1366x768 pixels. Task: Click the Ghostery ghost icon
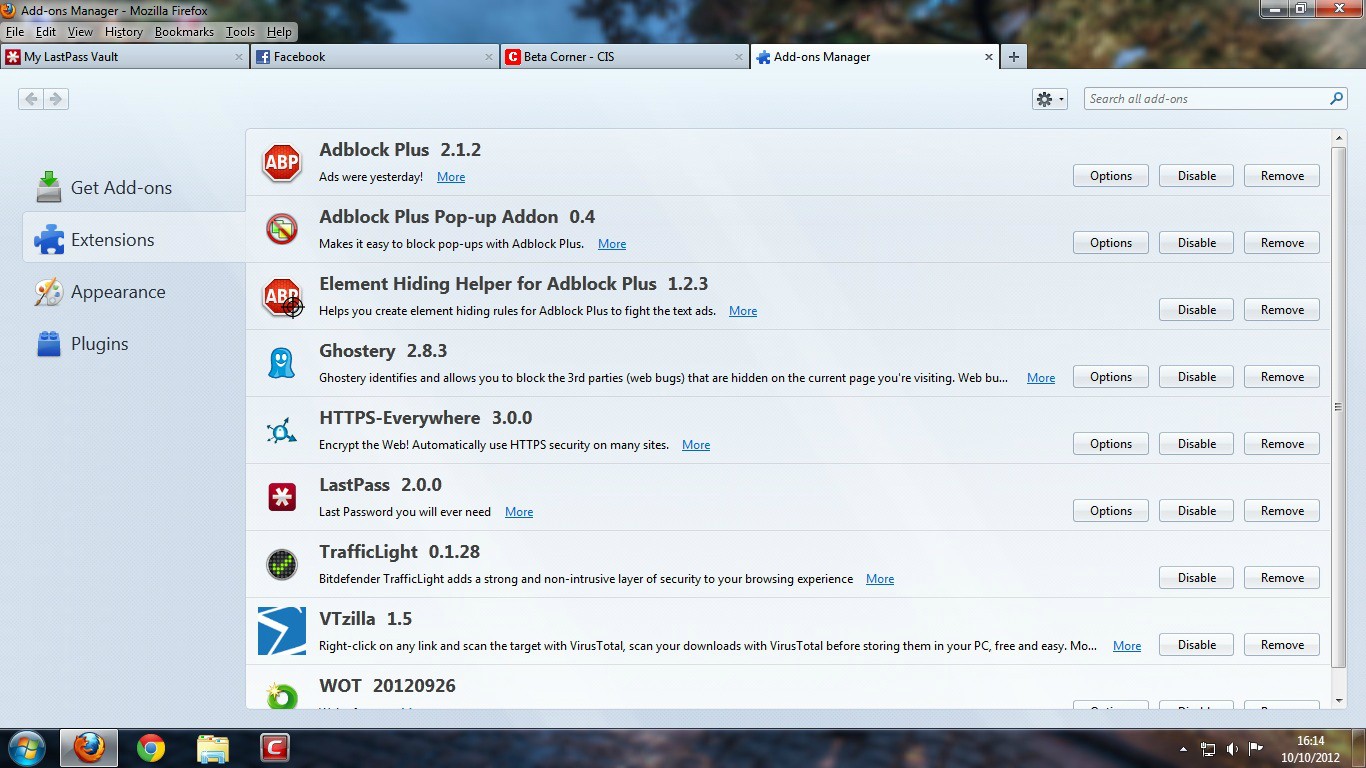pyautogui.click(x=282, y=363)
